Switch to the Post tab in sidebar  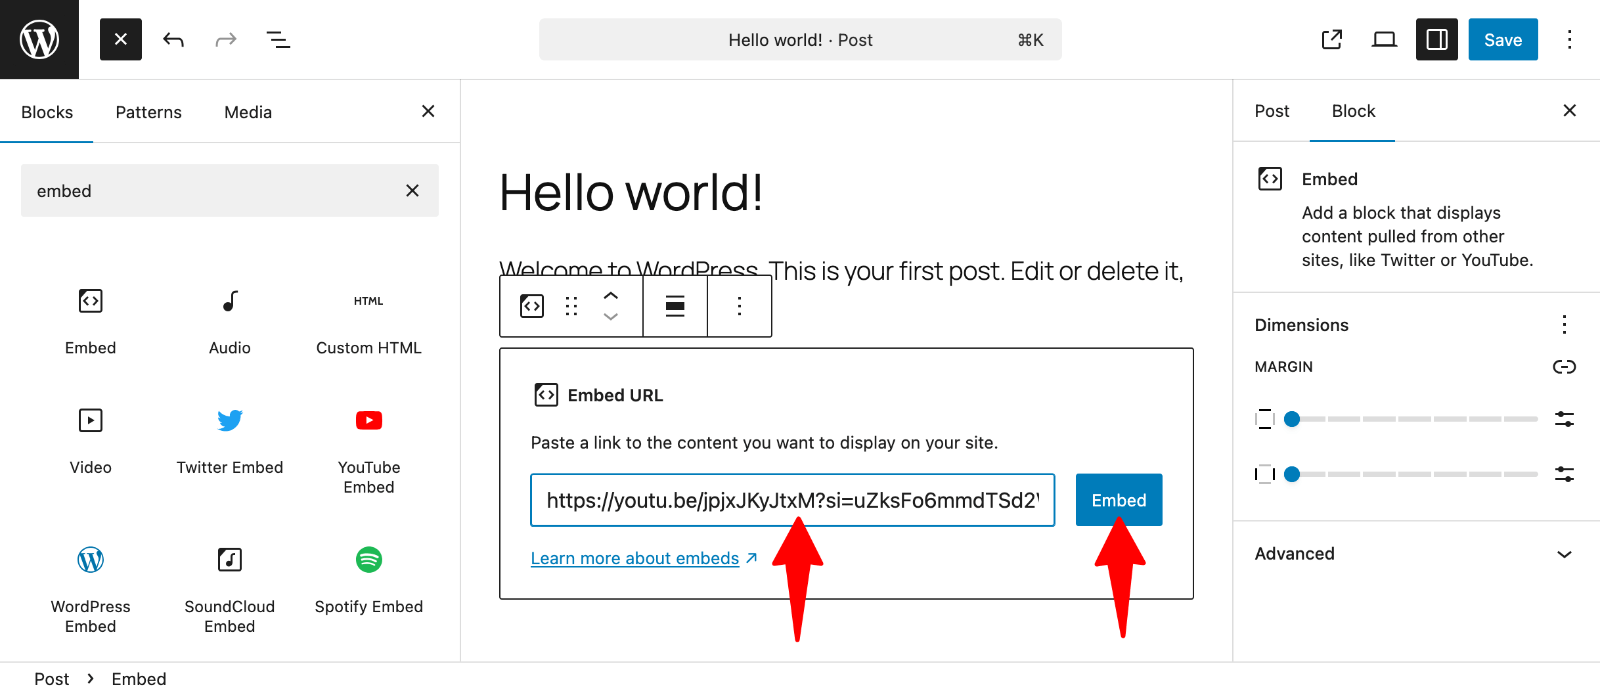coord(1270,111)
